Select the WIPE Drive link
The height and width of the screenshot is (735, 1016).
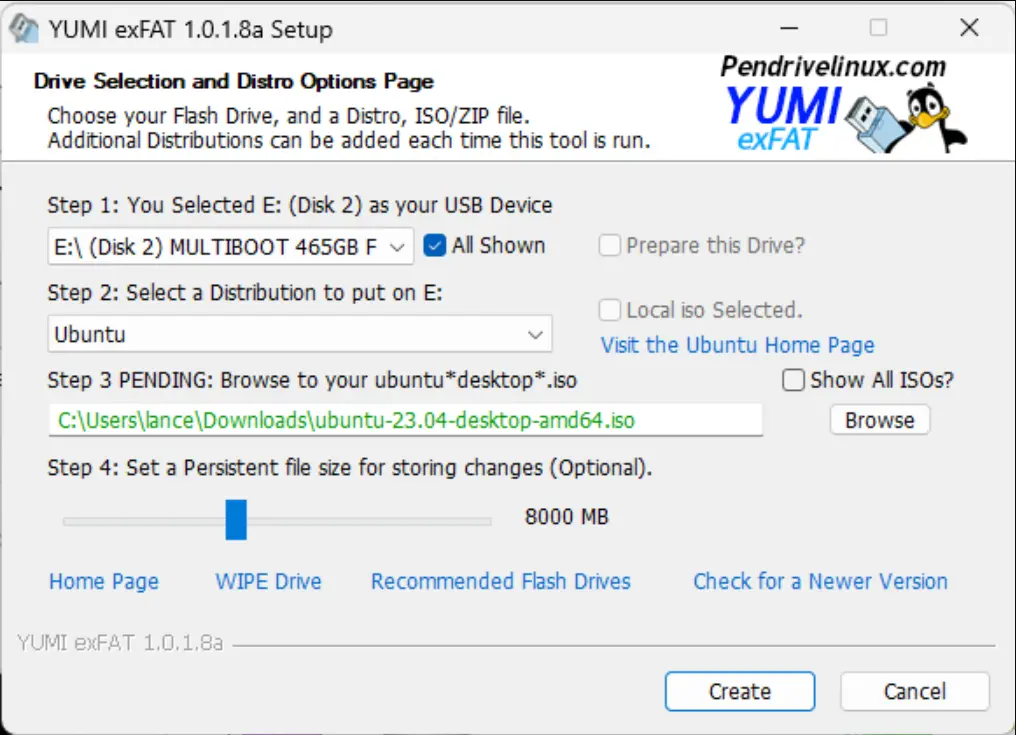pos(268,582)
